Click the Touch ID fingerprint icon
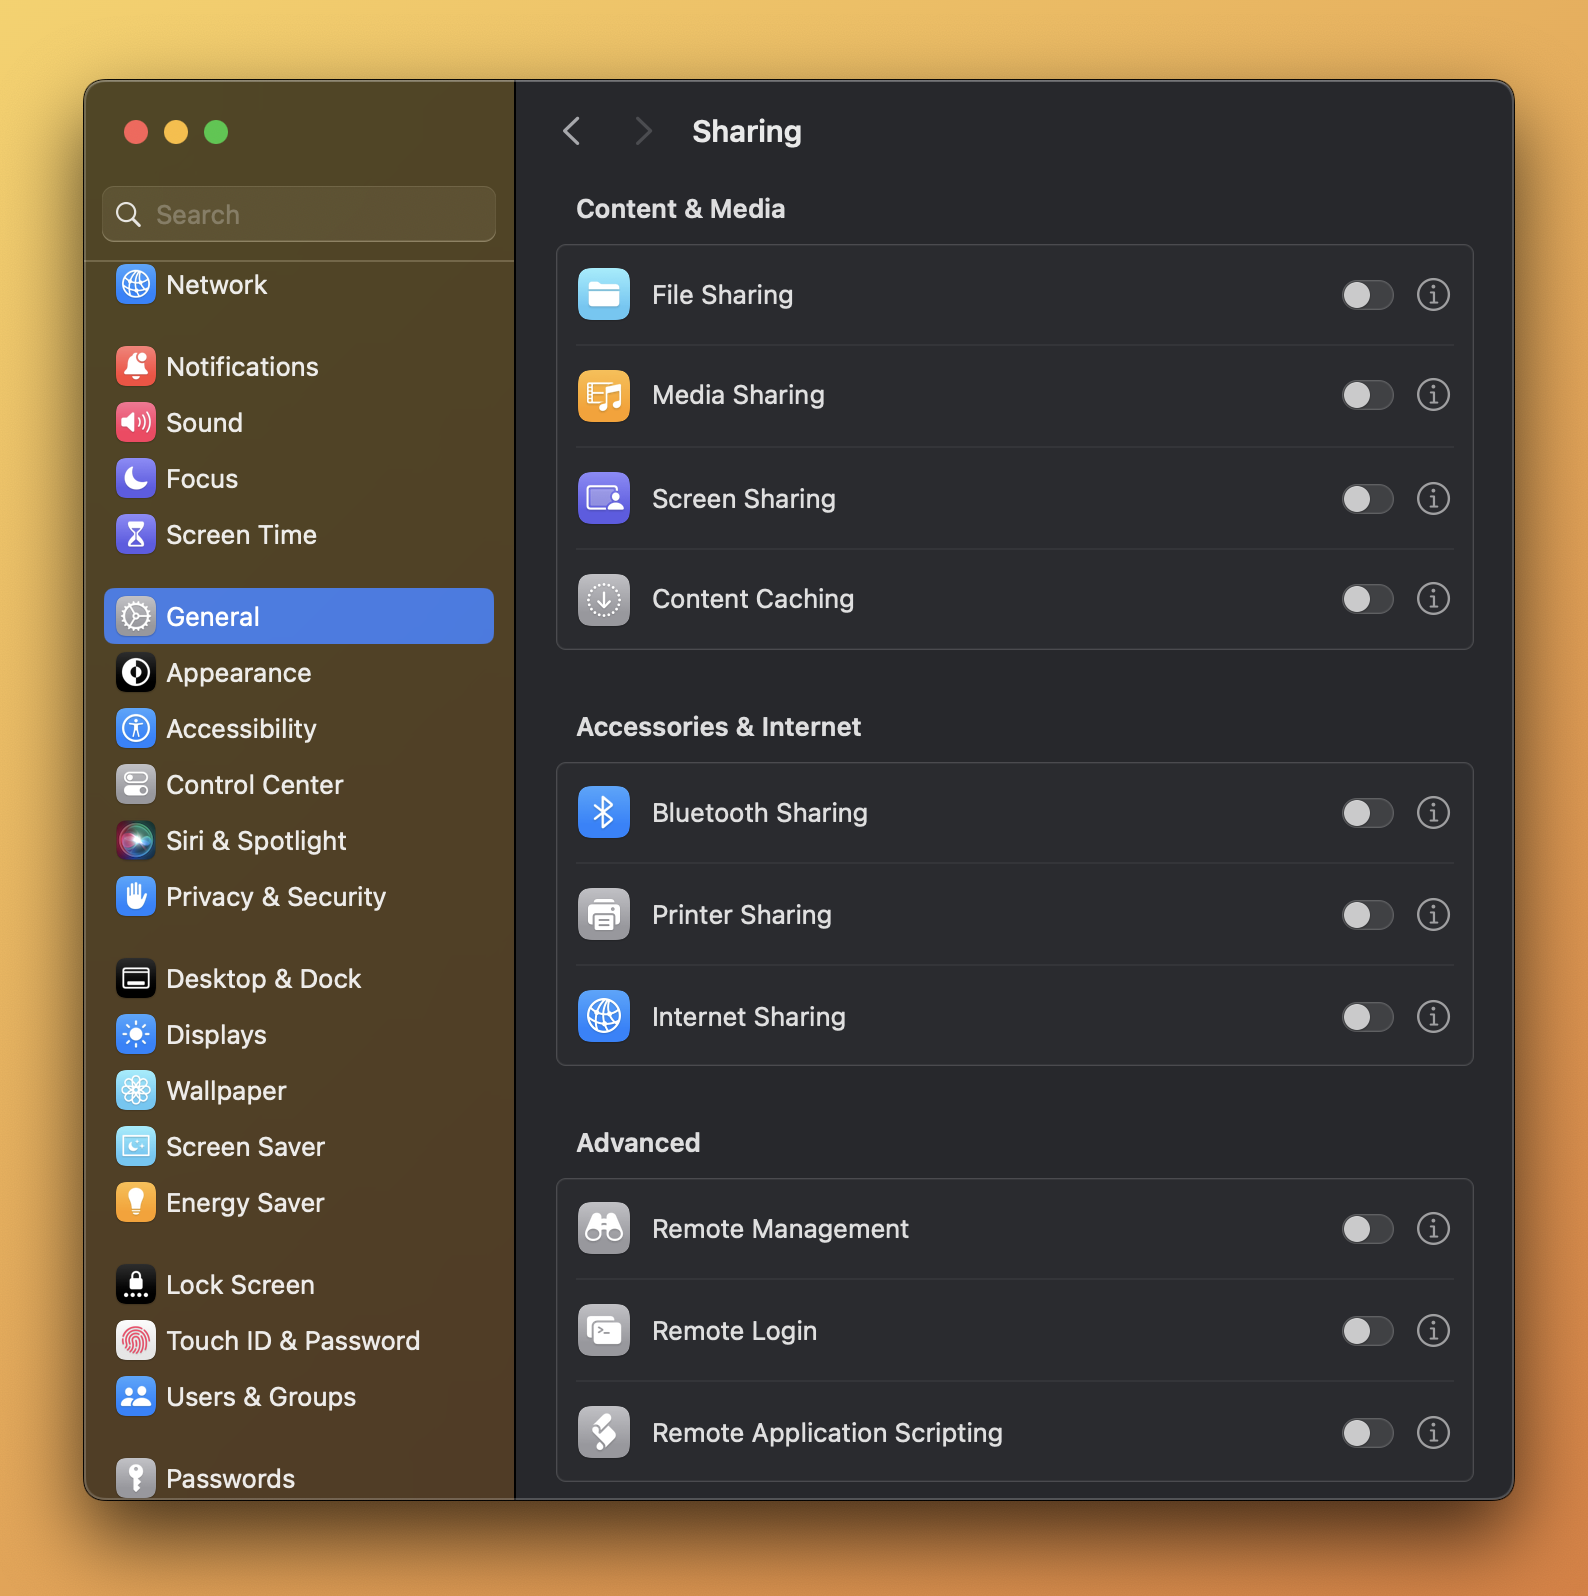1588x1596 pixels. (136, 1341)
